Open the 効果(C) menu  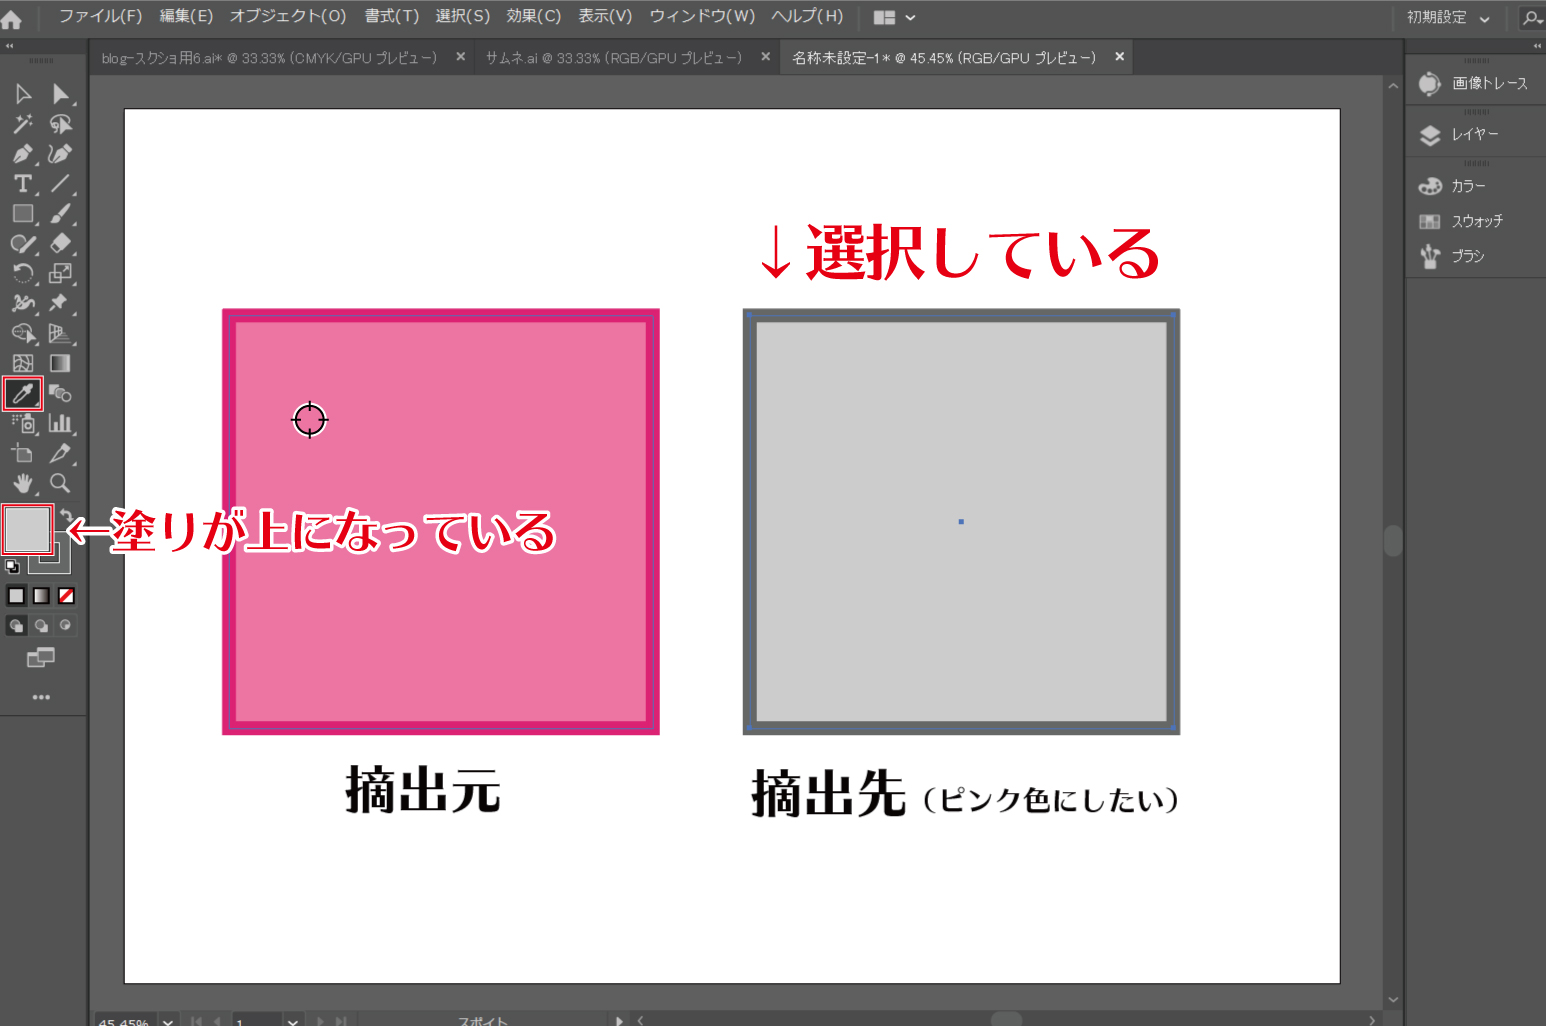534,17
